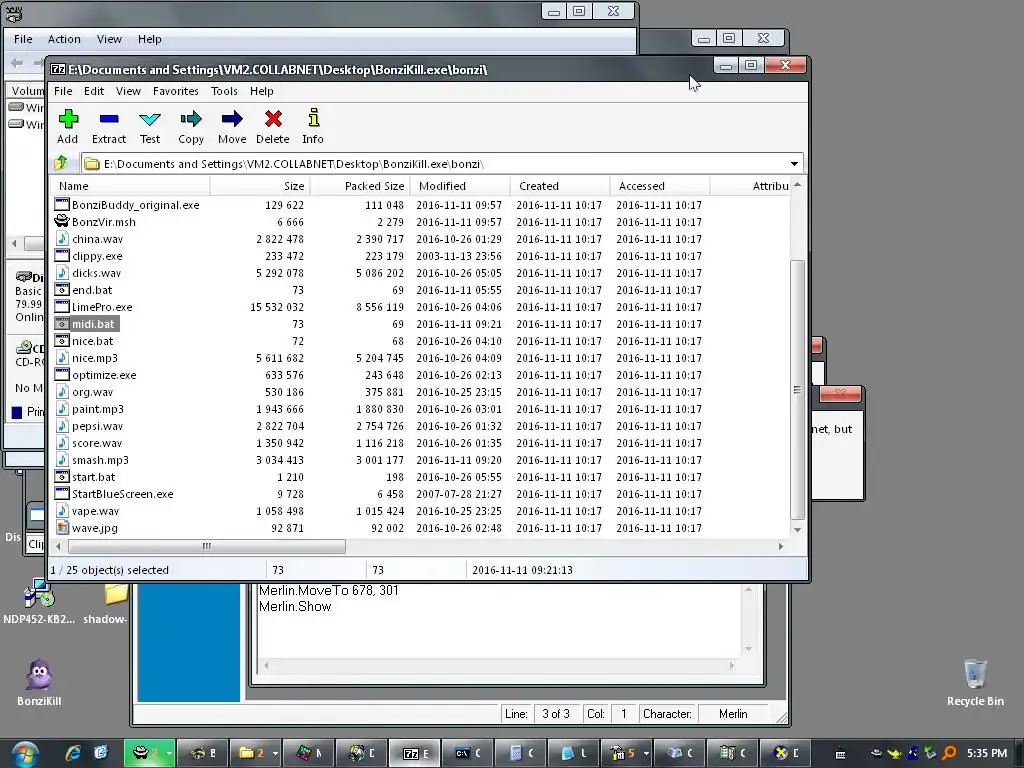Open the File menu in 7-Zip
This screenshot has width=1024, height=768.
click(63, 91)
